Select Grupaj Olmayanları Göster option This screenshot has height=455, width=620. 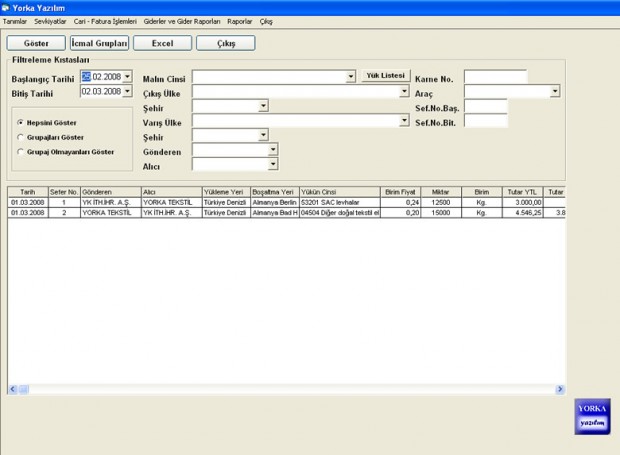click(21, 152)
